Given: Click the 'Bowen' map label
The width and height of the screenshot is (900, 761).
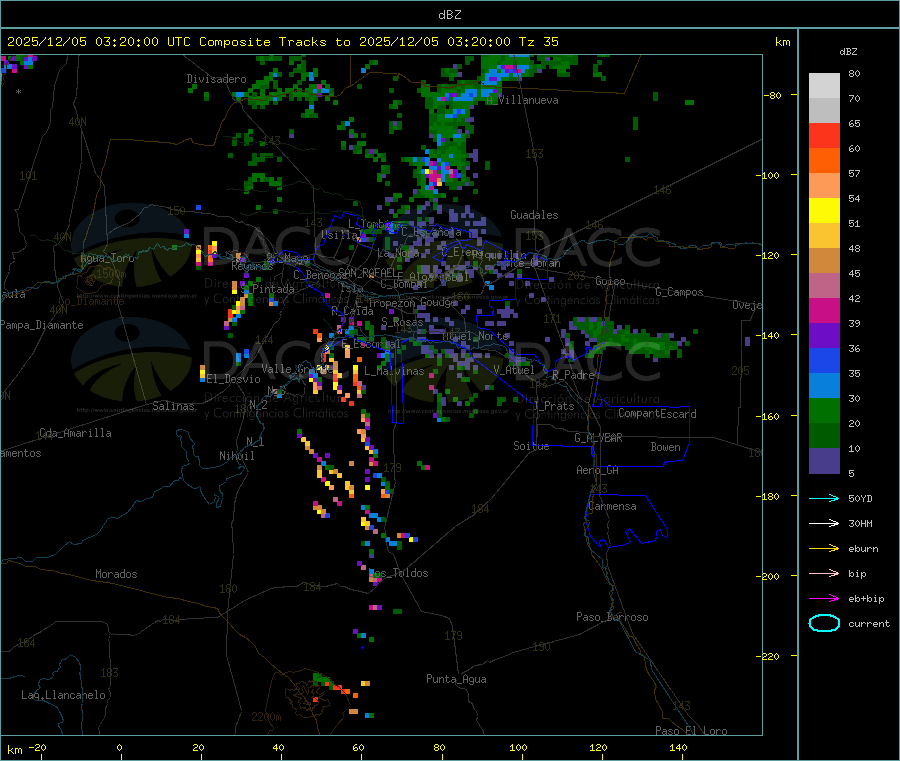Looking at the screenshot, I should click(665, 447).
